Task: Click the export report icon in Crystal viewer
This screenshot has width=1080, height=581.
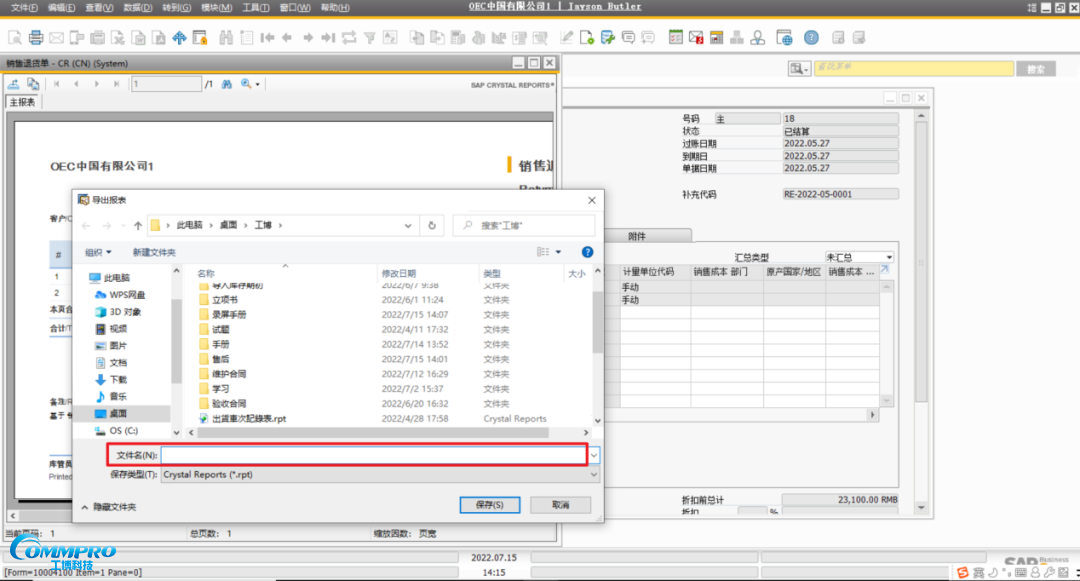Action: click(x=14, y=84)
